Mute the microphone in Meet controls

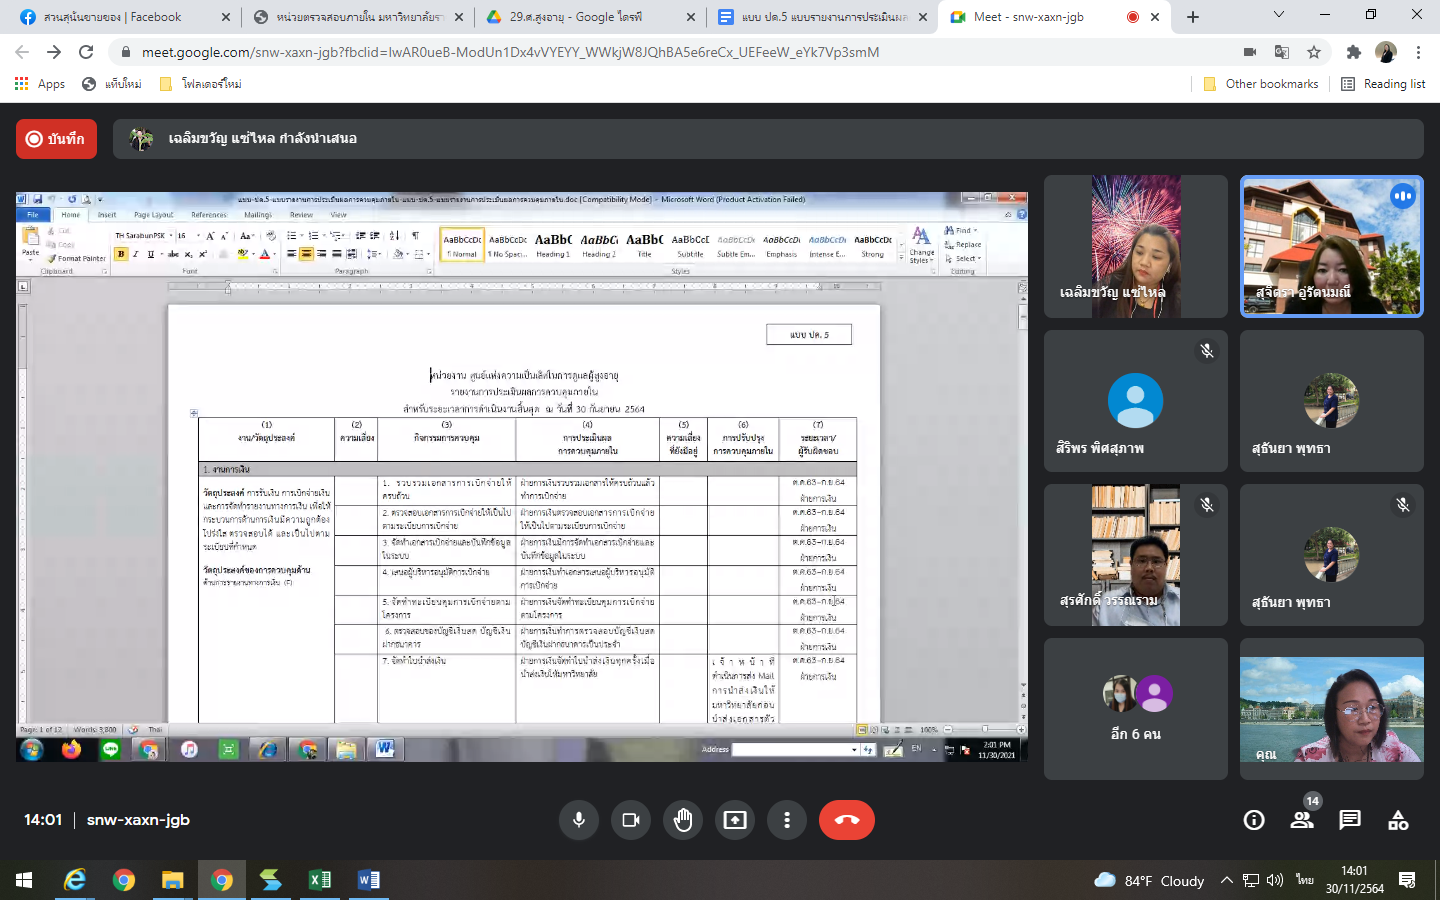578,820
